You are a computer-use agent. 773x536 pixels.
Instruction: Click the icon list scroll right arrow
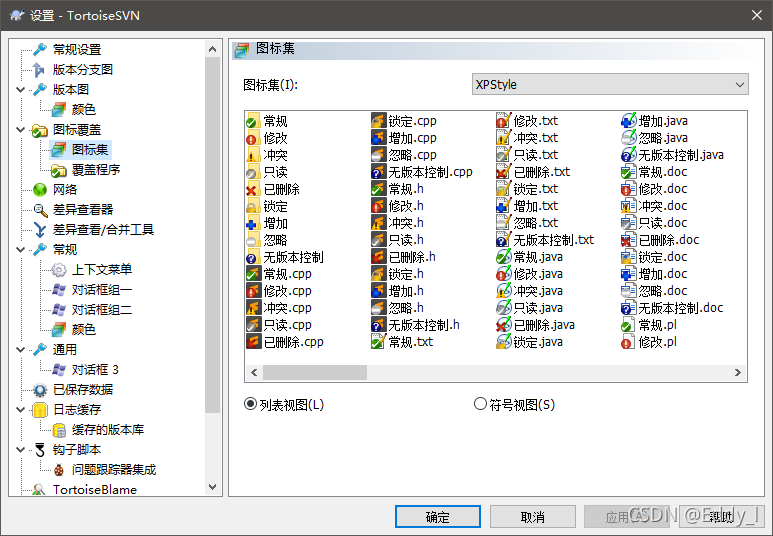coord(738,372)
